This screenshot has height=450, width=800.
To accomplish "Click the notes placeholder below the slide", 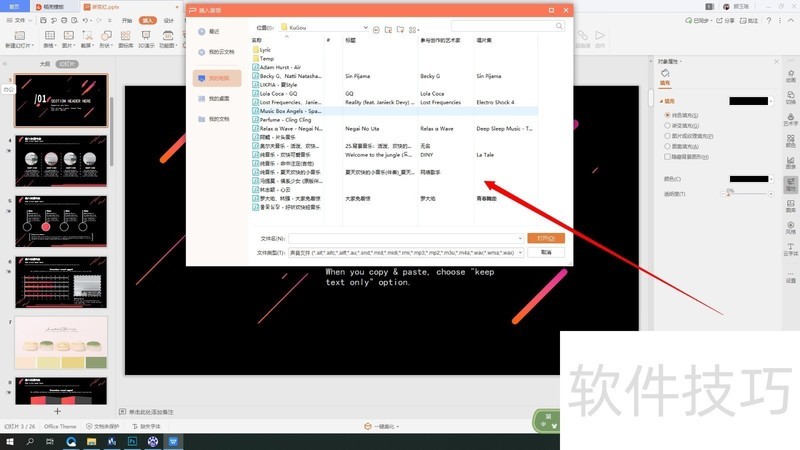I will click(150, 412).
